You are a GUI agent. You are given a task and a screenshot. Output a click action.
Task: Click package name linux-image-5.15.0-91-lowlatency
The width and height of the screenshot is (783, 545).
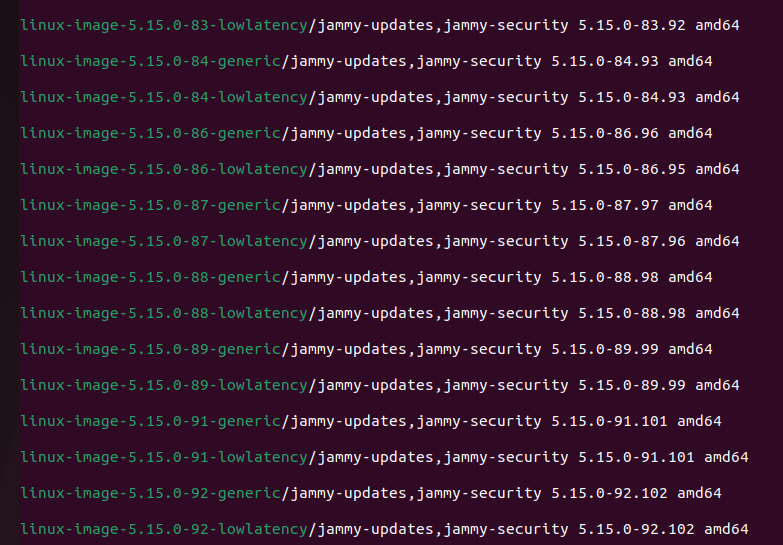pyautogui.click(x=164, y=457)
